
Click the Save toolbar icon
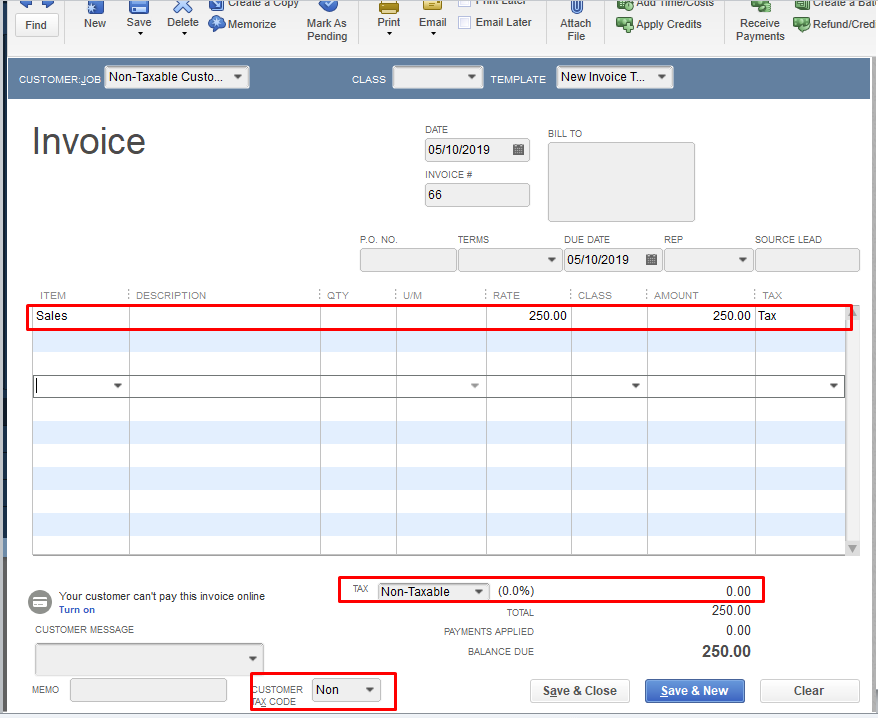tap(139, 9)
